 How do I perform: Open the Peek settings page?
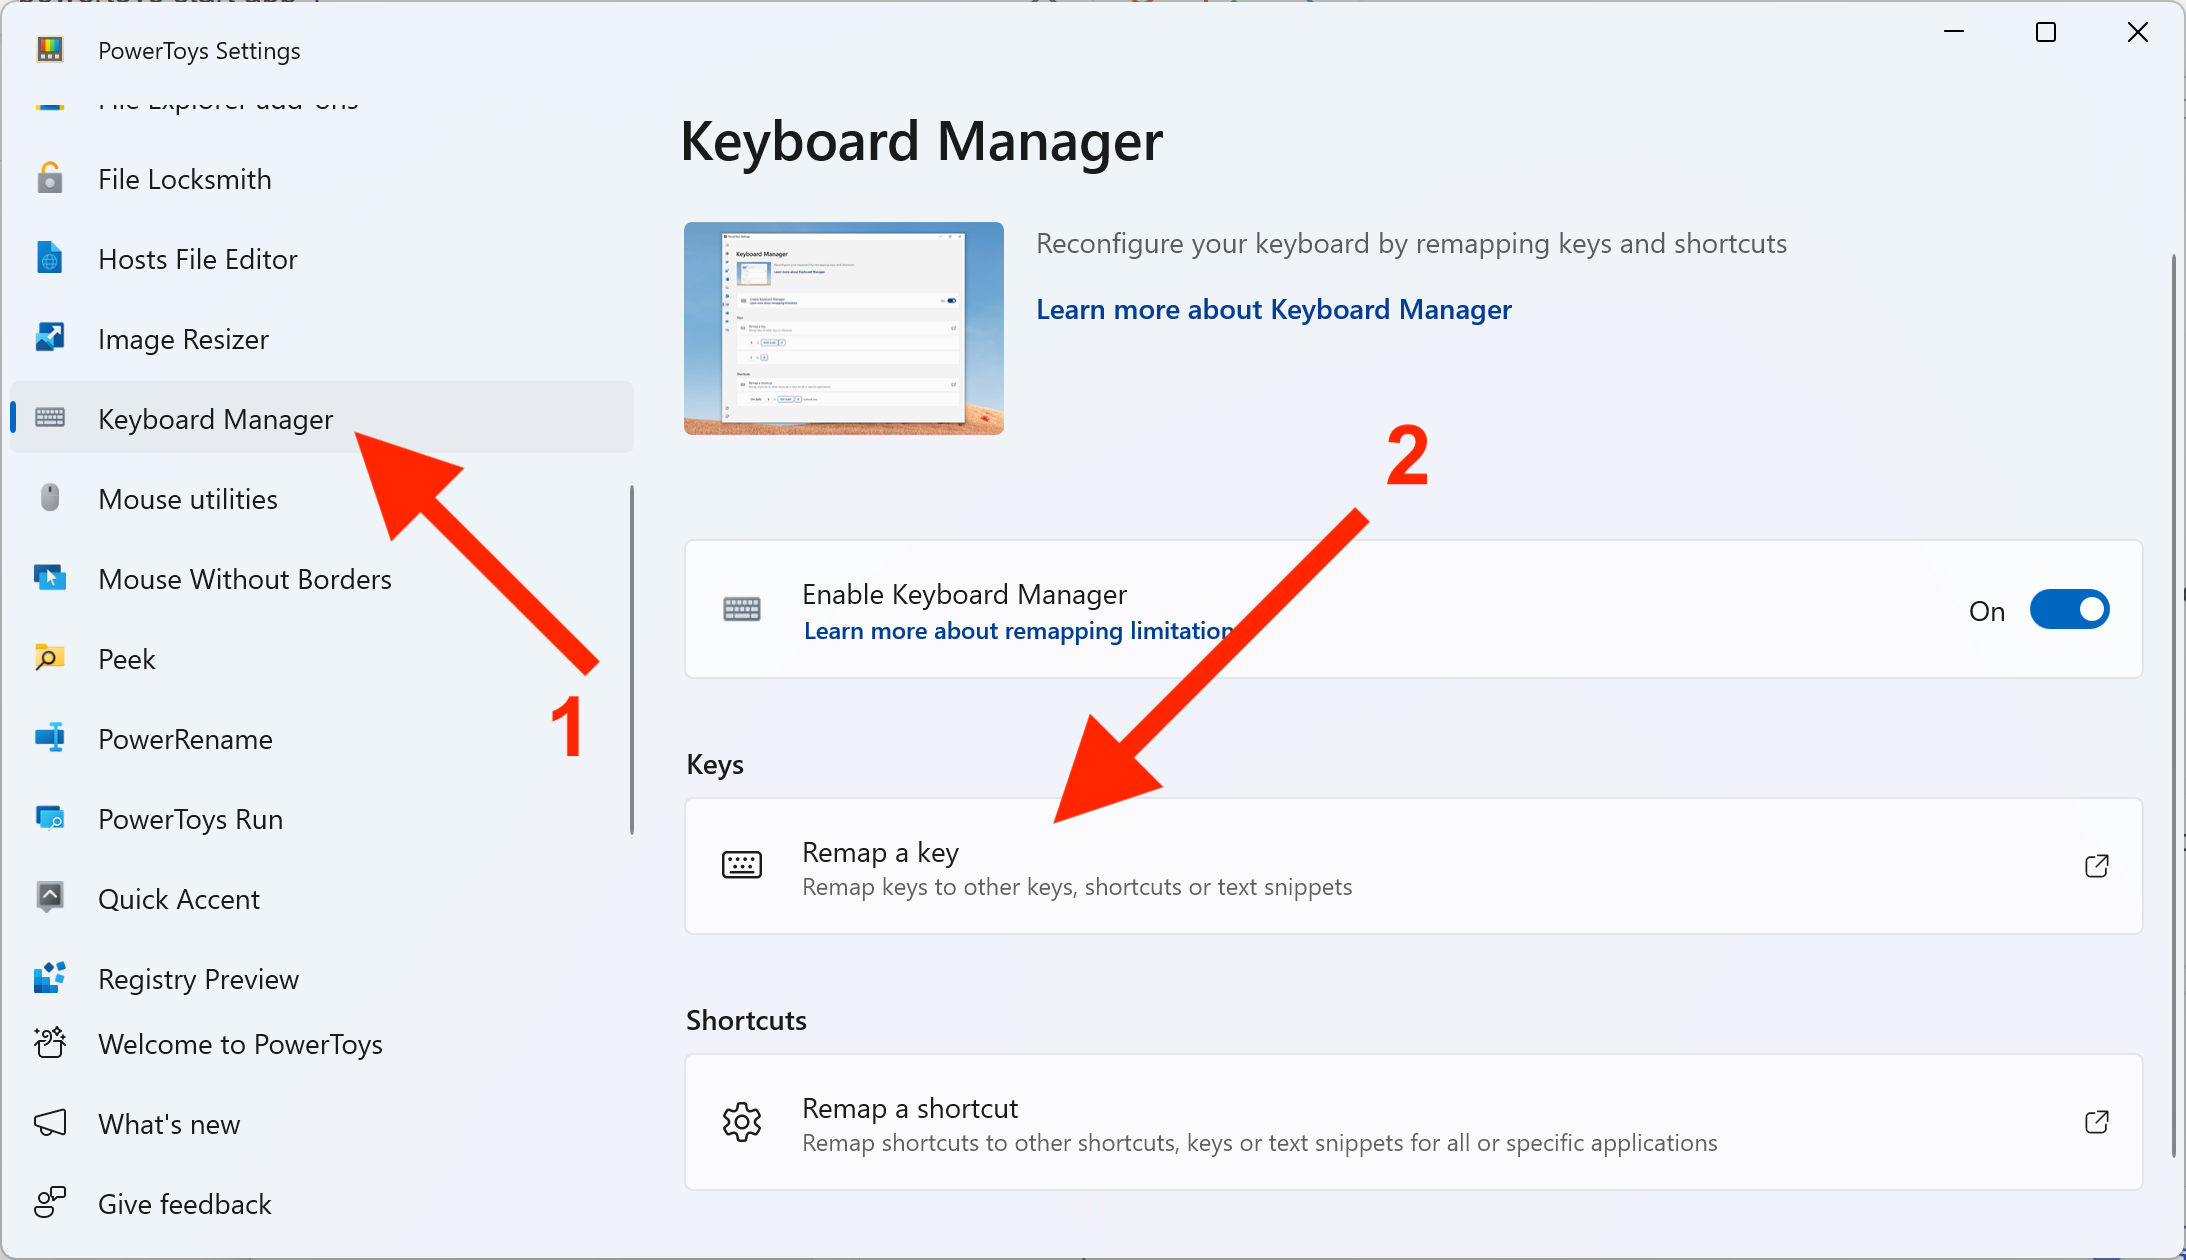pyautogui.click(x=322, y=659)
